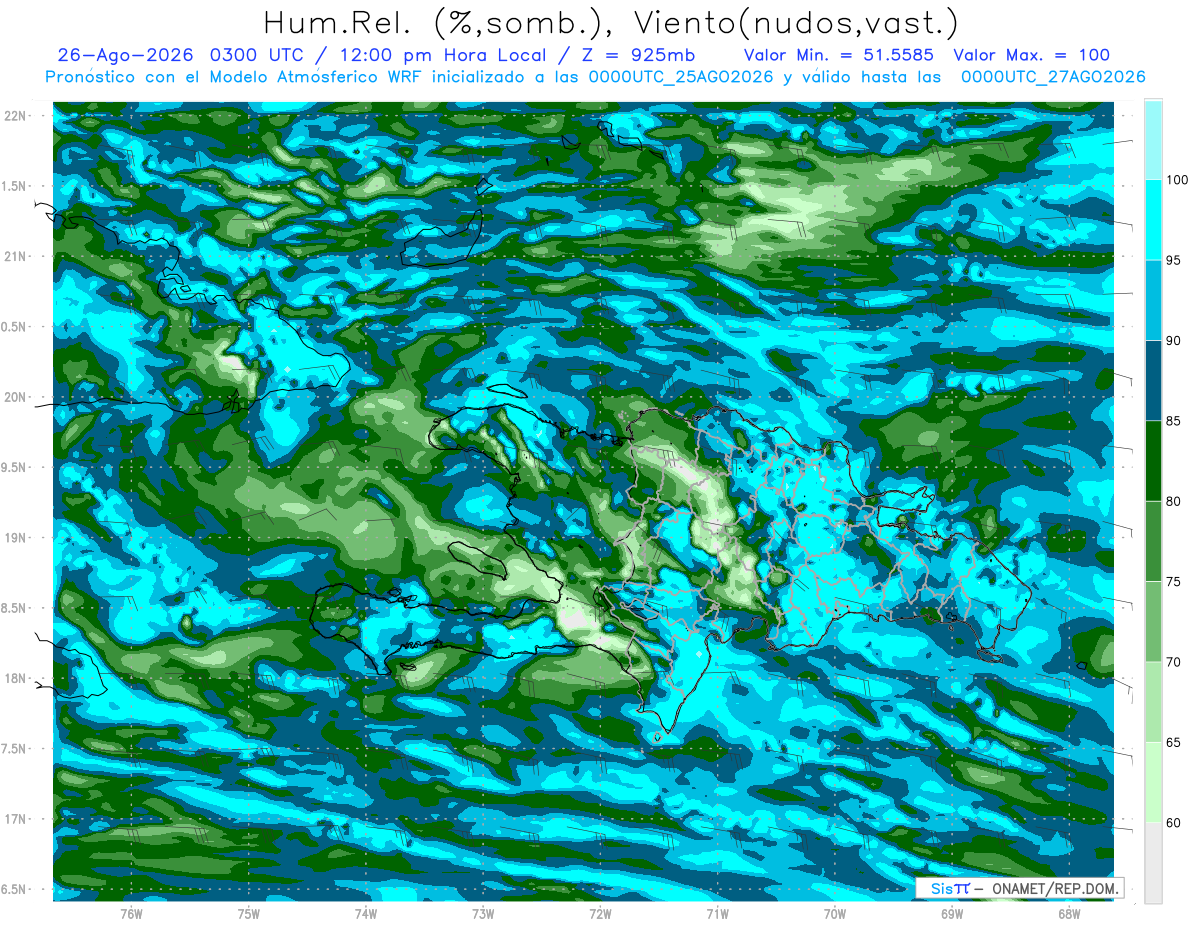Click the '70W' longitude label

pos(835,914)
